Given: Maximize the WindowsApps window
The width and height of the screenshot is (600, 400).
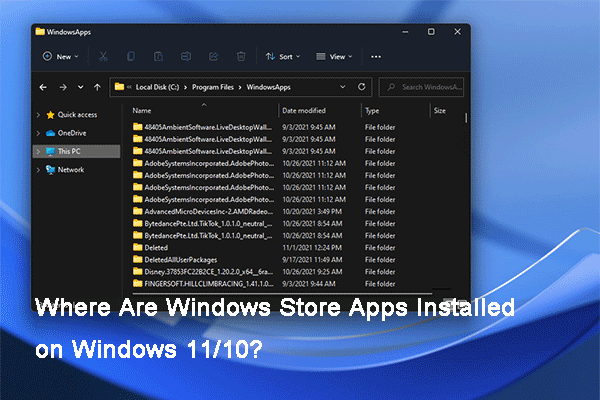Looking at the screenshot, I should 431,32.
